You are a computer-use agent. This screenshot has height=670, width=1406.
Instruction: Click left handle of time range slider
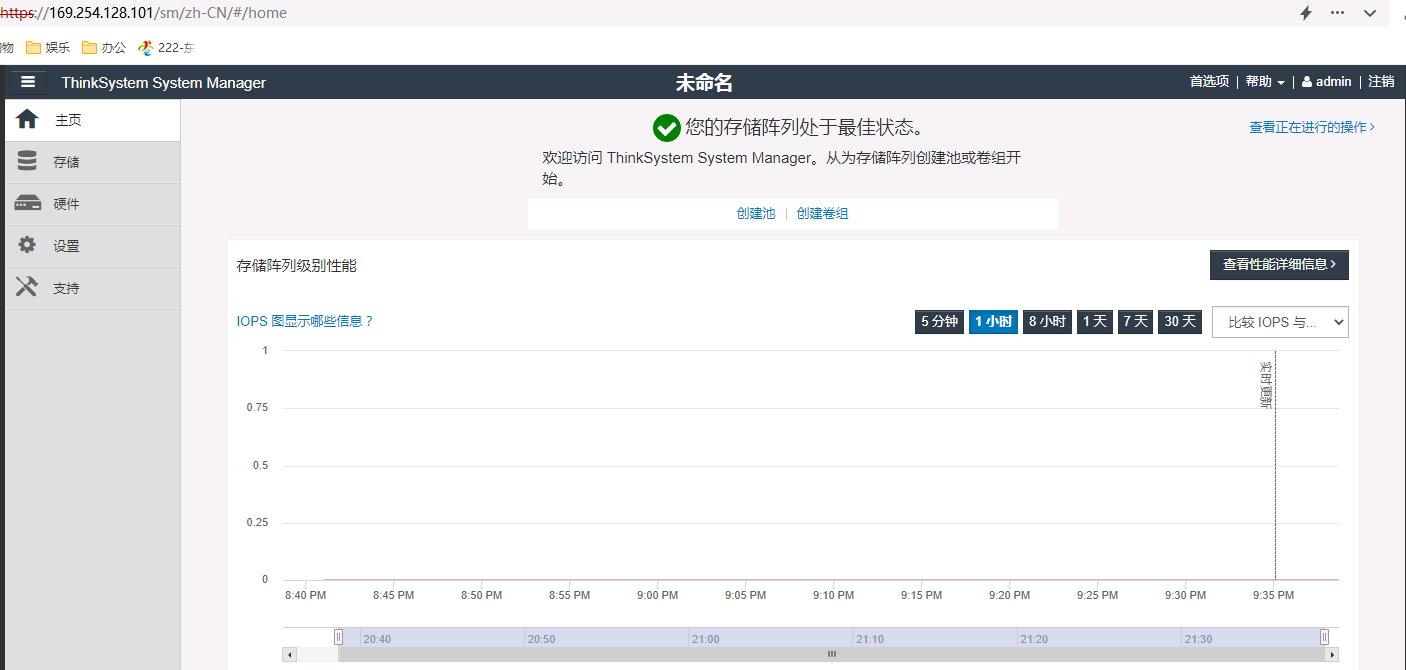pos(338,637)
